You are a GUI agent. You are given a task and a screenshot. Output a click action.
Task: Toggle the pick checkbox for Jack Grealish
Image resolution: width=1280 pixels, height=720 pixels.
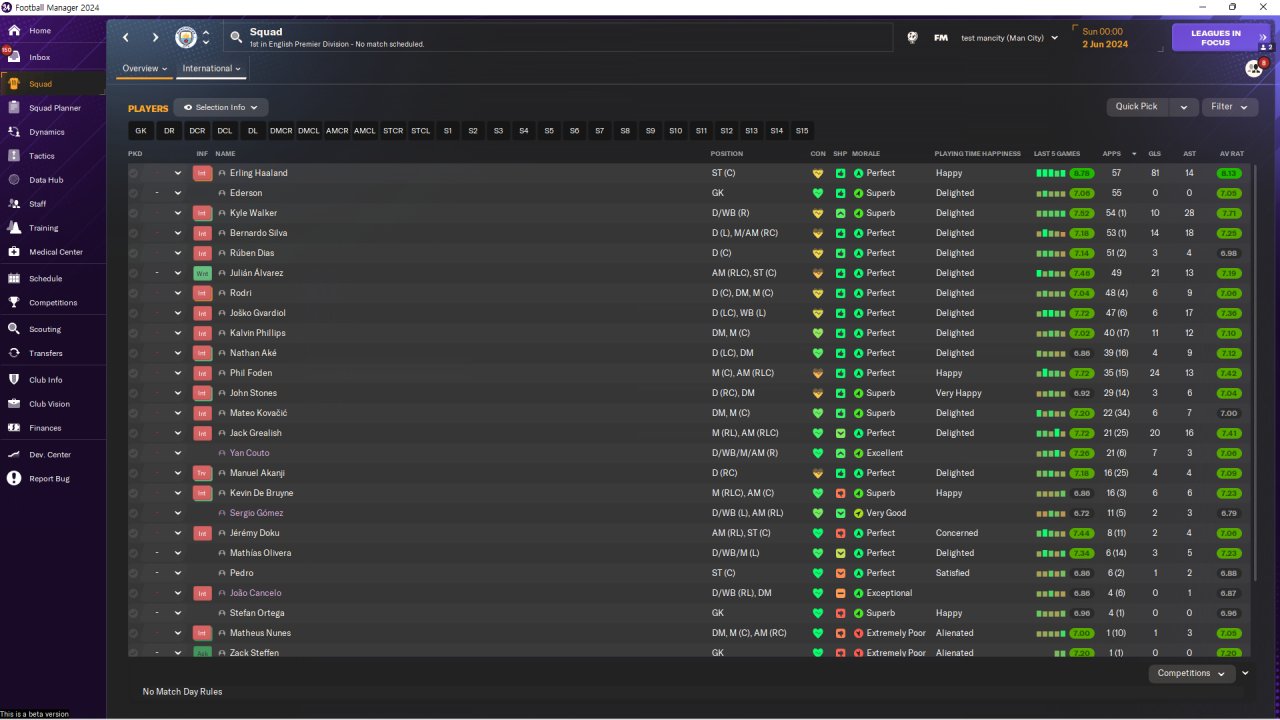(133, 433)
